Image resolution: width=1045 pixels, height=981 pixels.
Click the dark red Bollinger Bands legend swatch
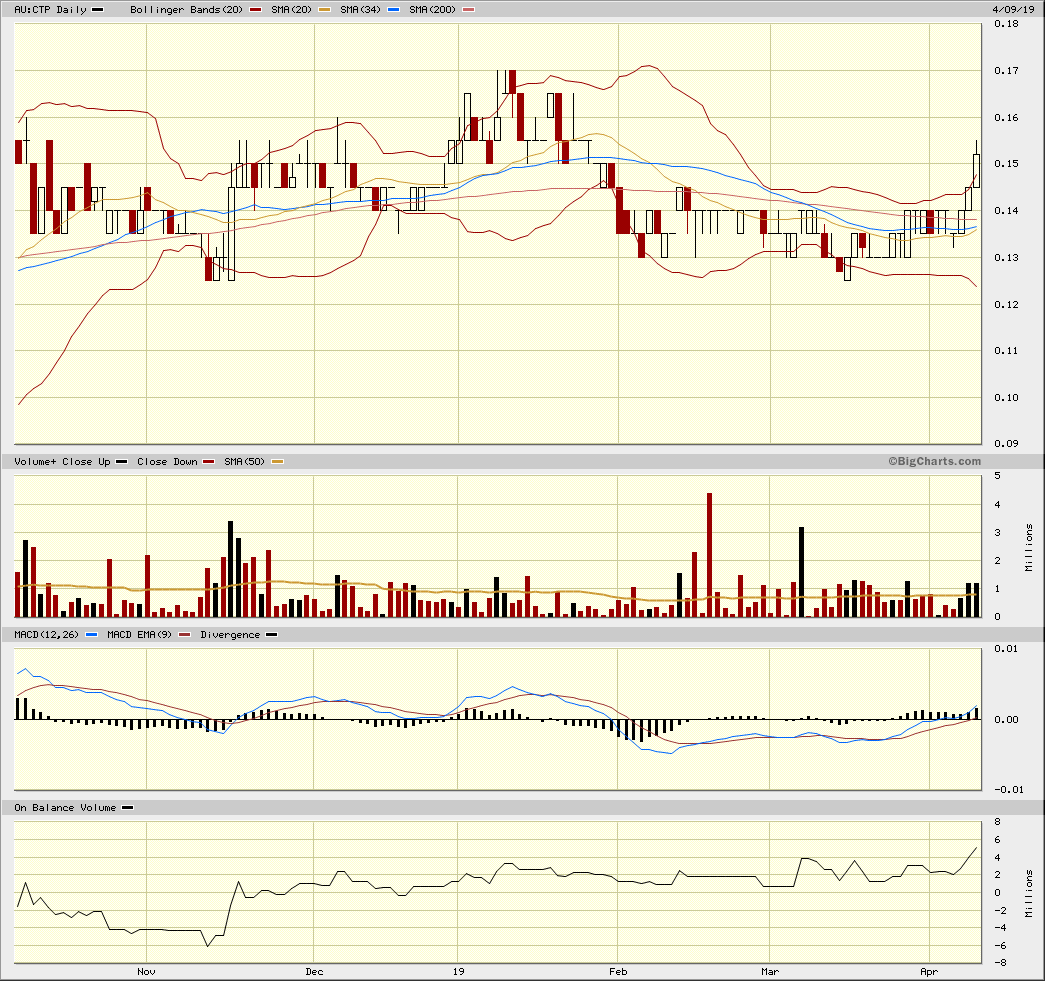255,9
